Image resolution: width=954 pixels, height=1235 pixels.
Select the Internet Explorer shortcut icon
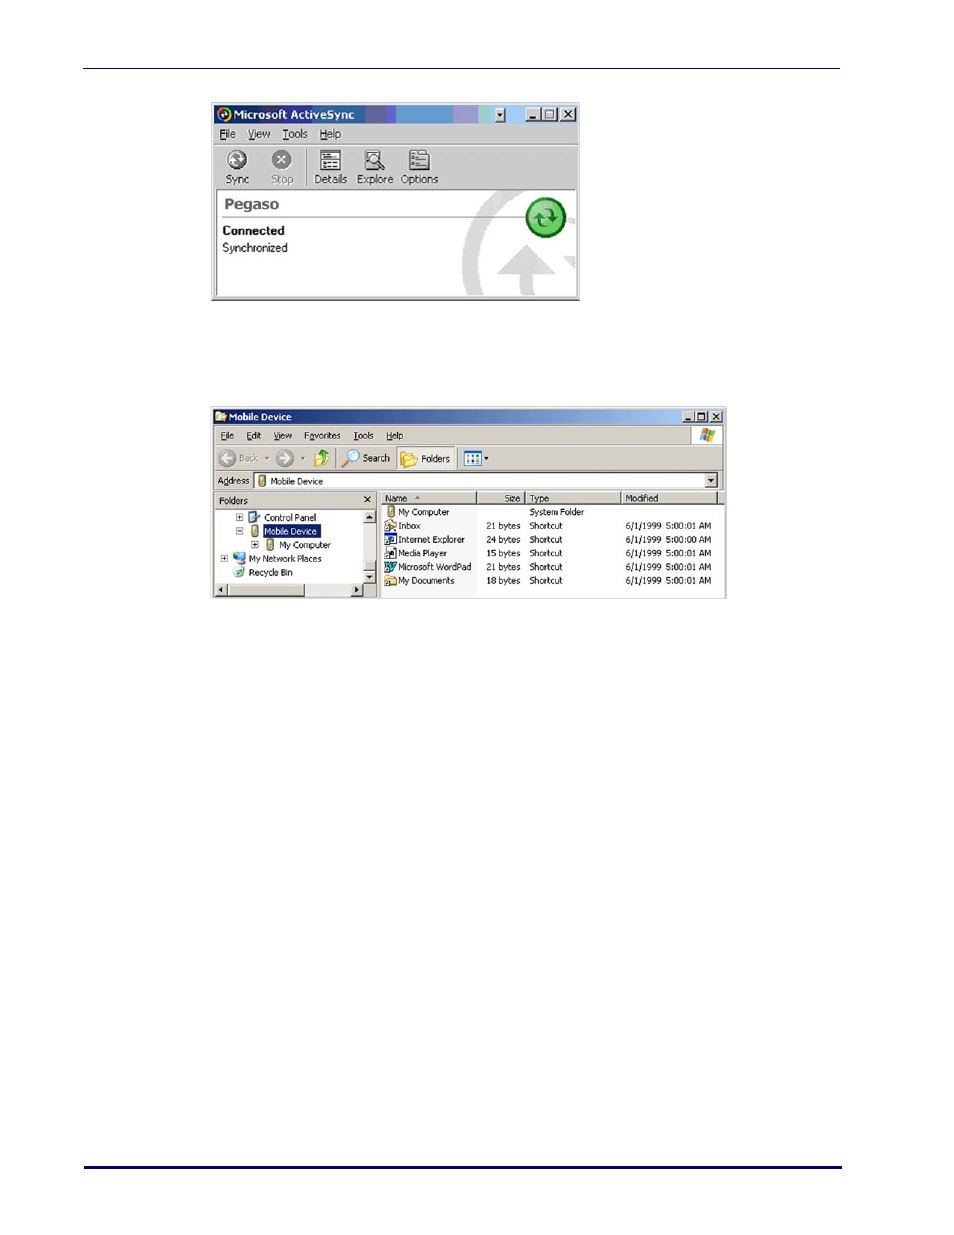390,539
